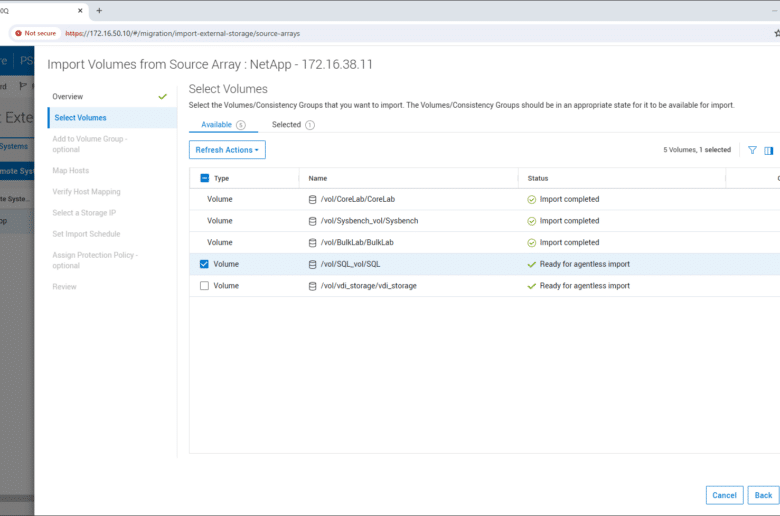Click volume icon beside /vol/CoreLab/CoreLab
This screenshot has height=516, width=780.
tap(312, 200)
